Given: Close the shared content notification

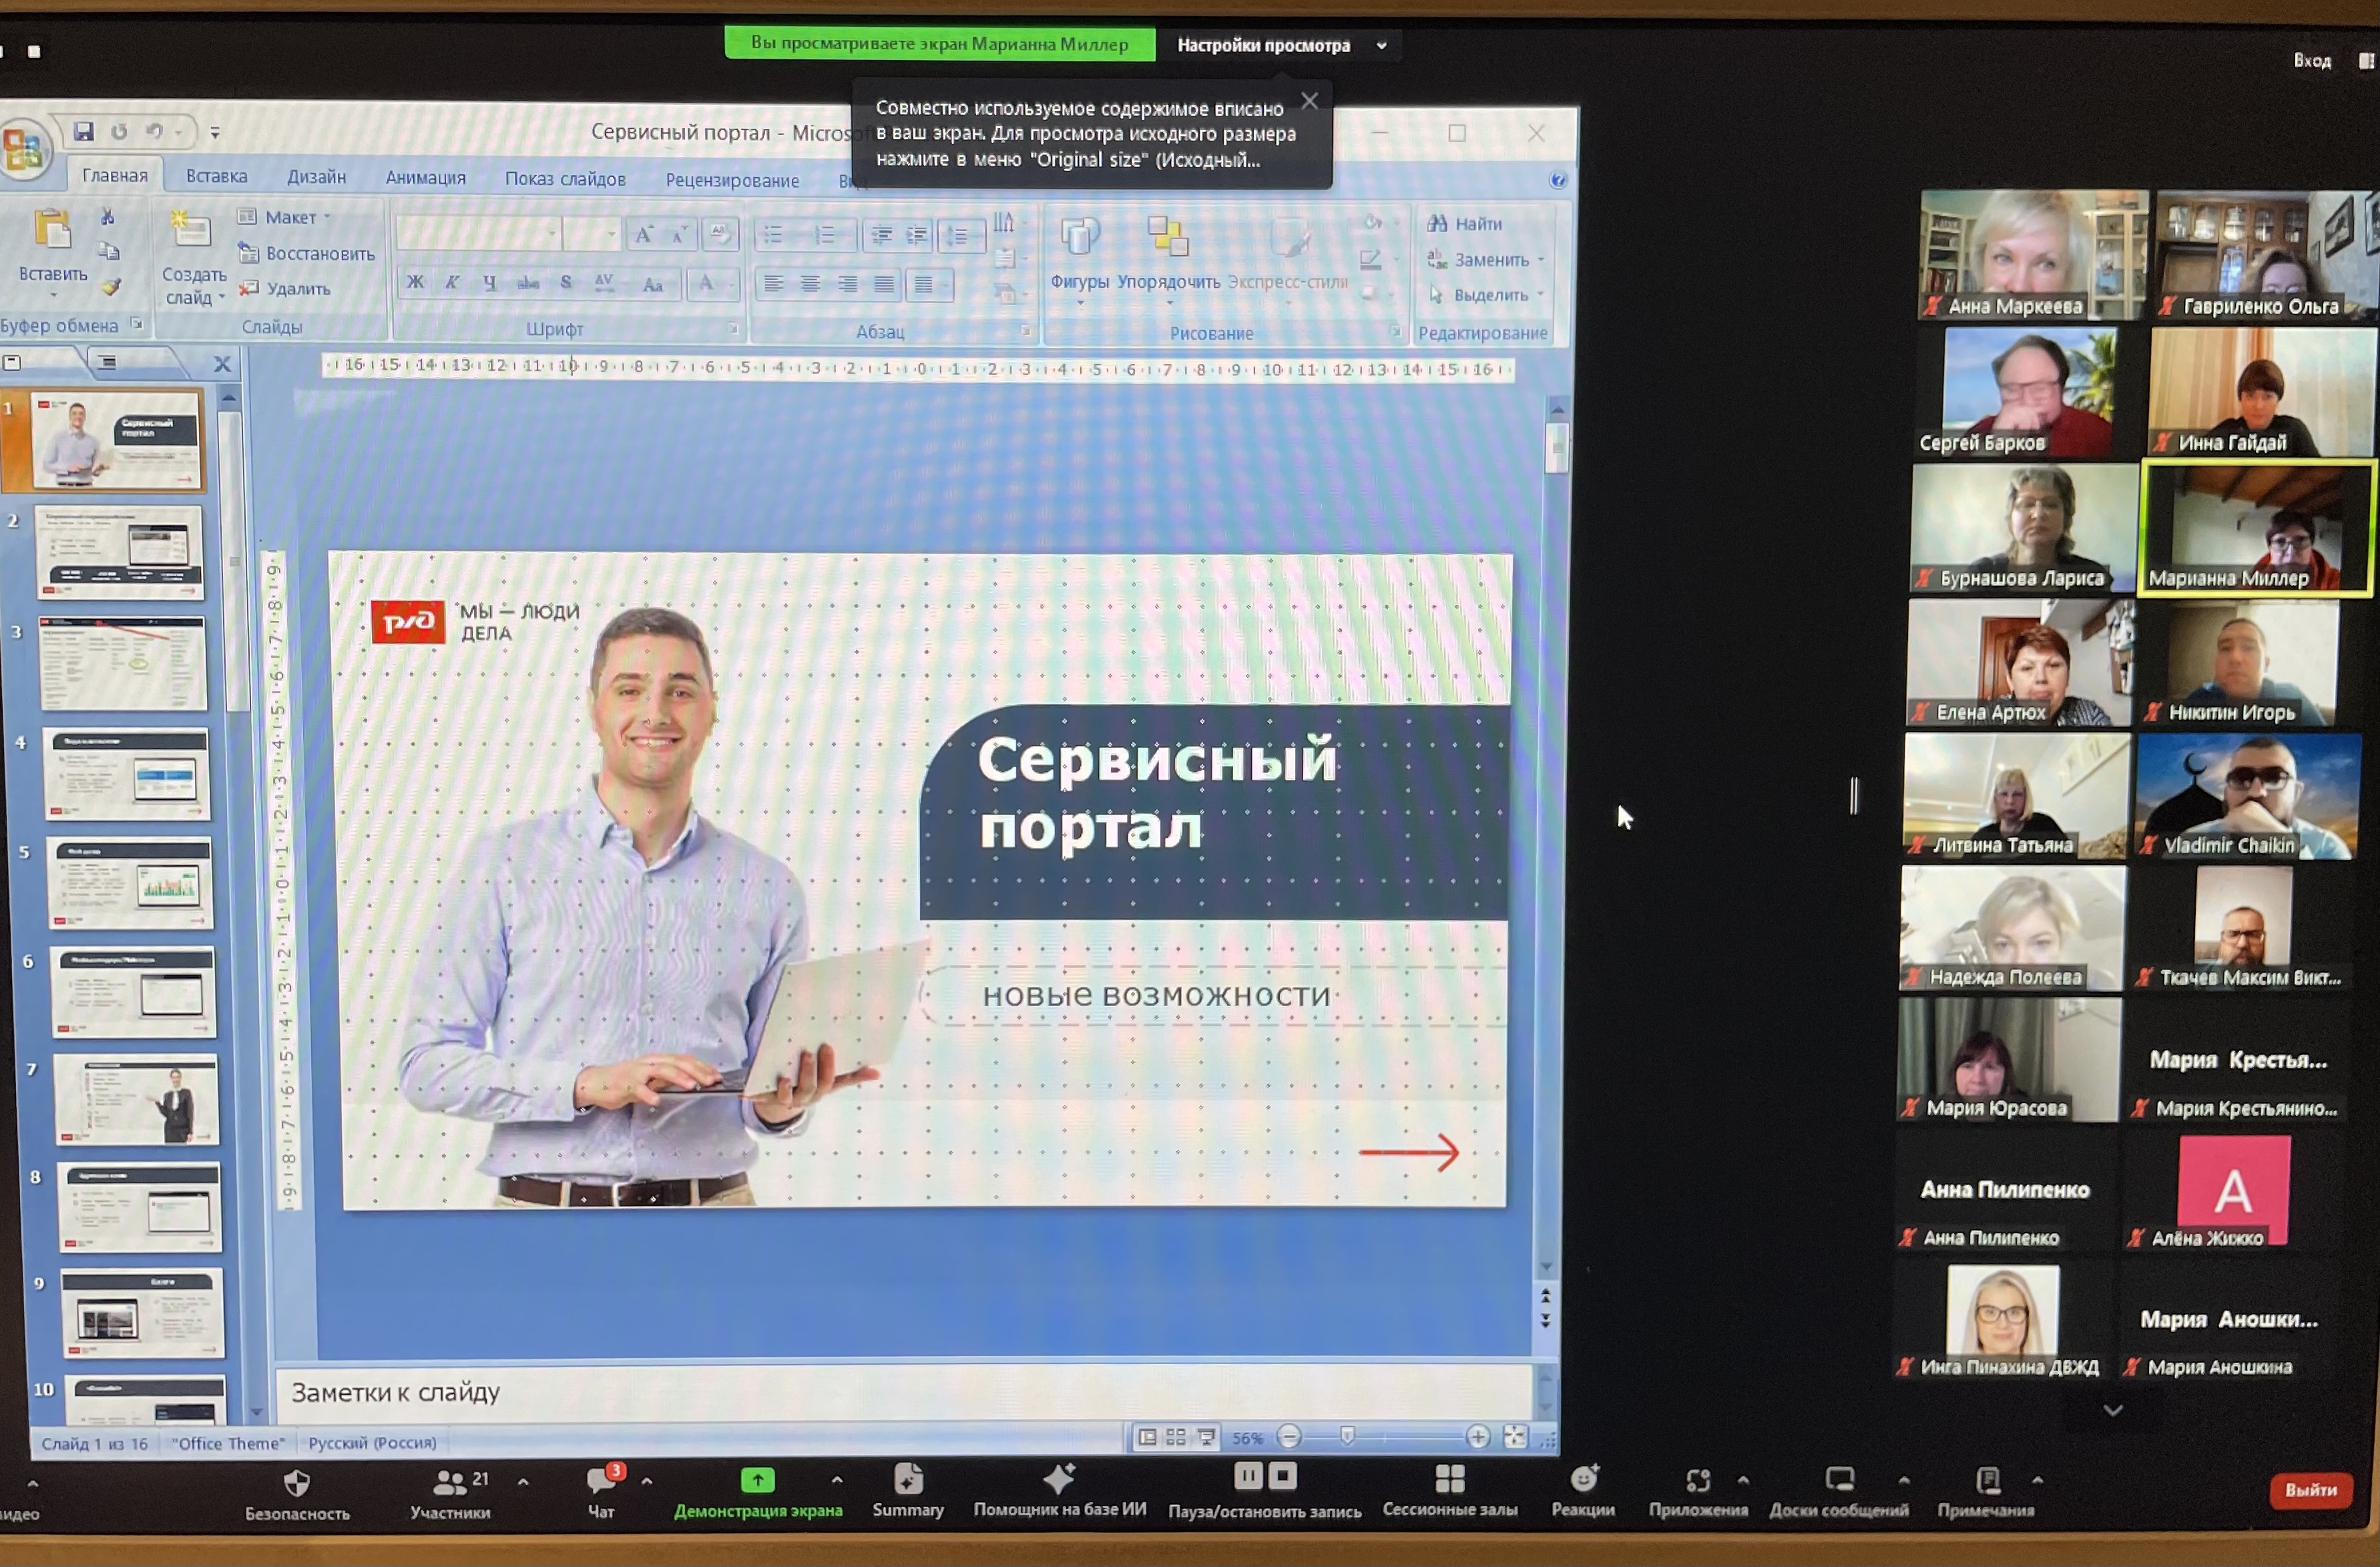Looking at the screenshot, I should pyautogui.click(x=1309, y=101).
